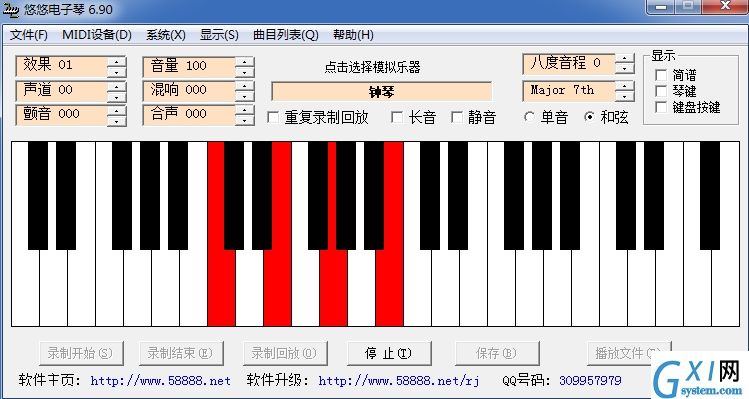The width and height of the screenshot is (749, 399).
Task: Click the 录制回放(O) button
Action: [x=285, y=354]
